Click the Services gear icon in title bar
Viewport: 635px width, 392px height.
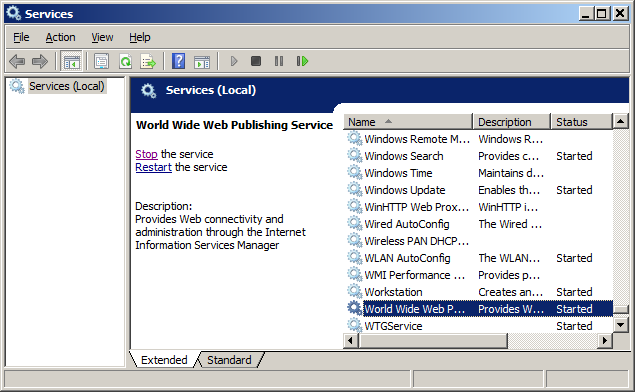point(14,13)
